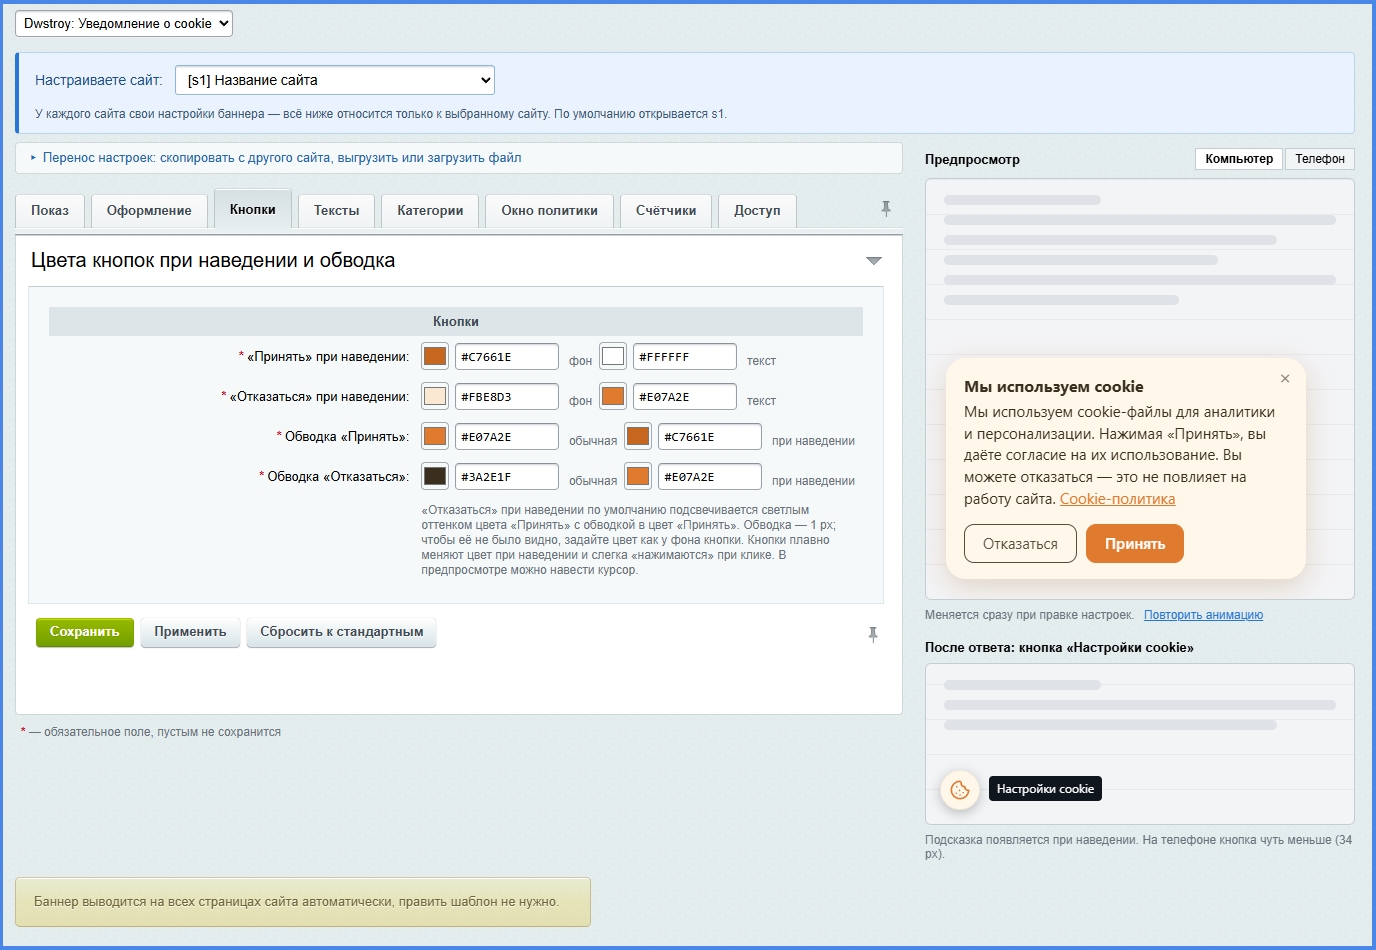Open Обводка «Принять» normal color swatch

pos(435,436)
